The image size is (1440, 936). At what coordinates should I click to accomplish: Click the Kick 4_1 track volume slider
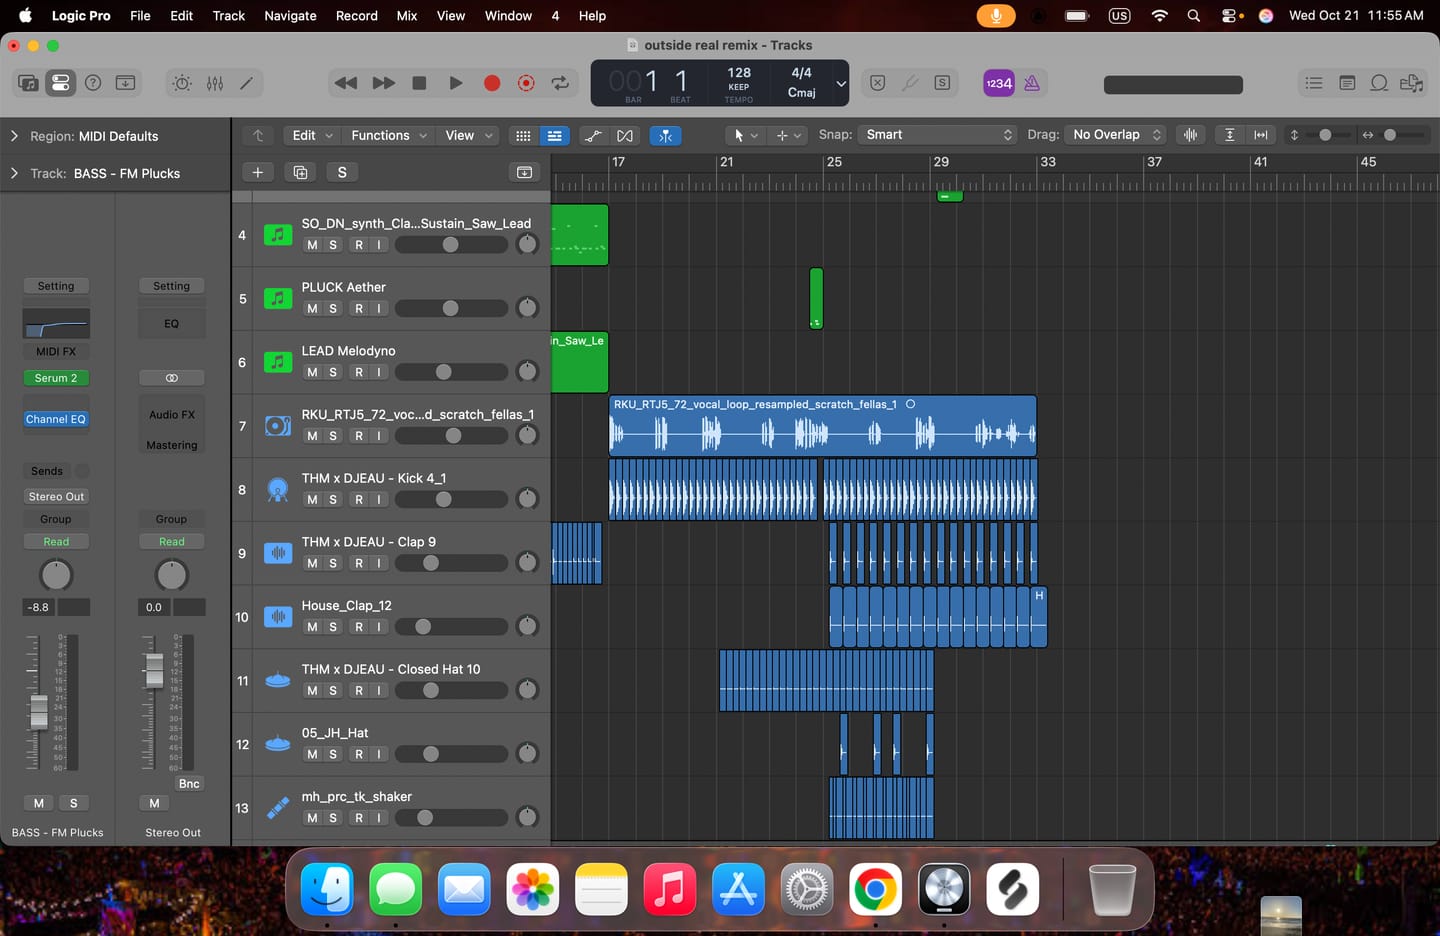tap(451, 499)
